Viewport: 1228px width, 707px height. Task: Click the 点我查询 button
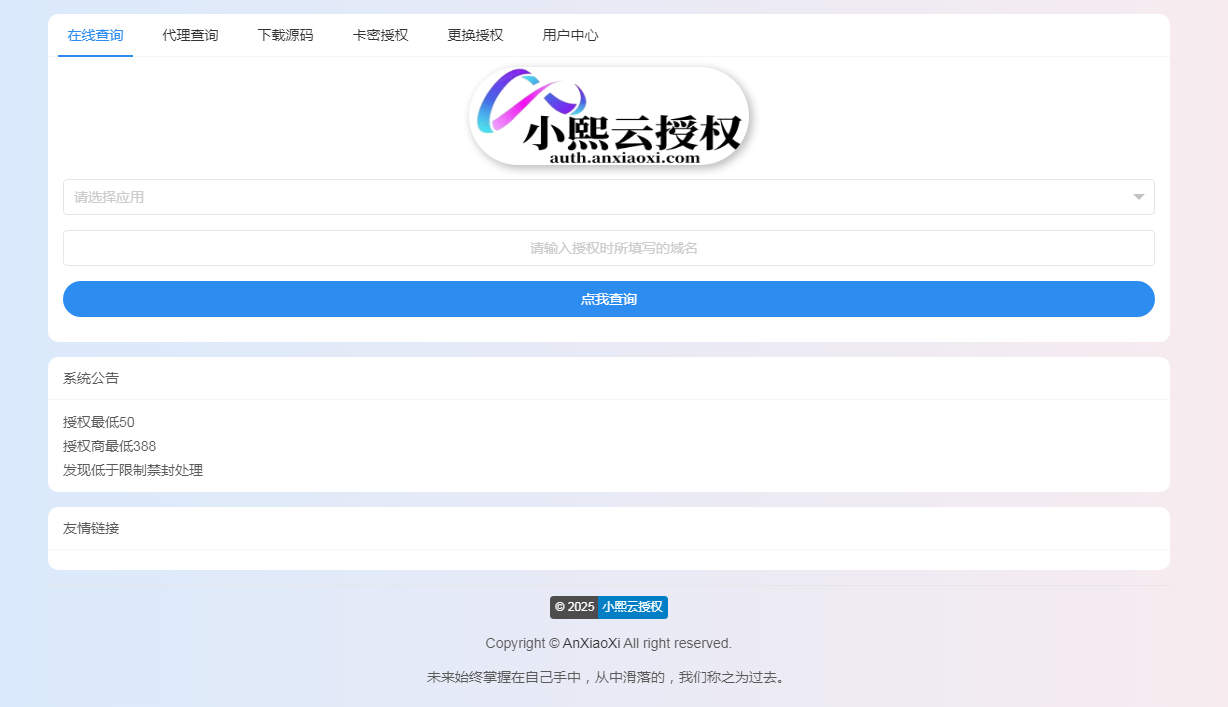tap(609, 299)
